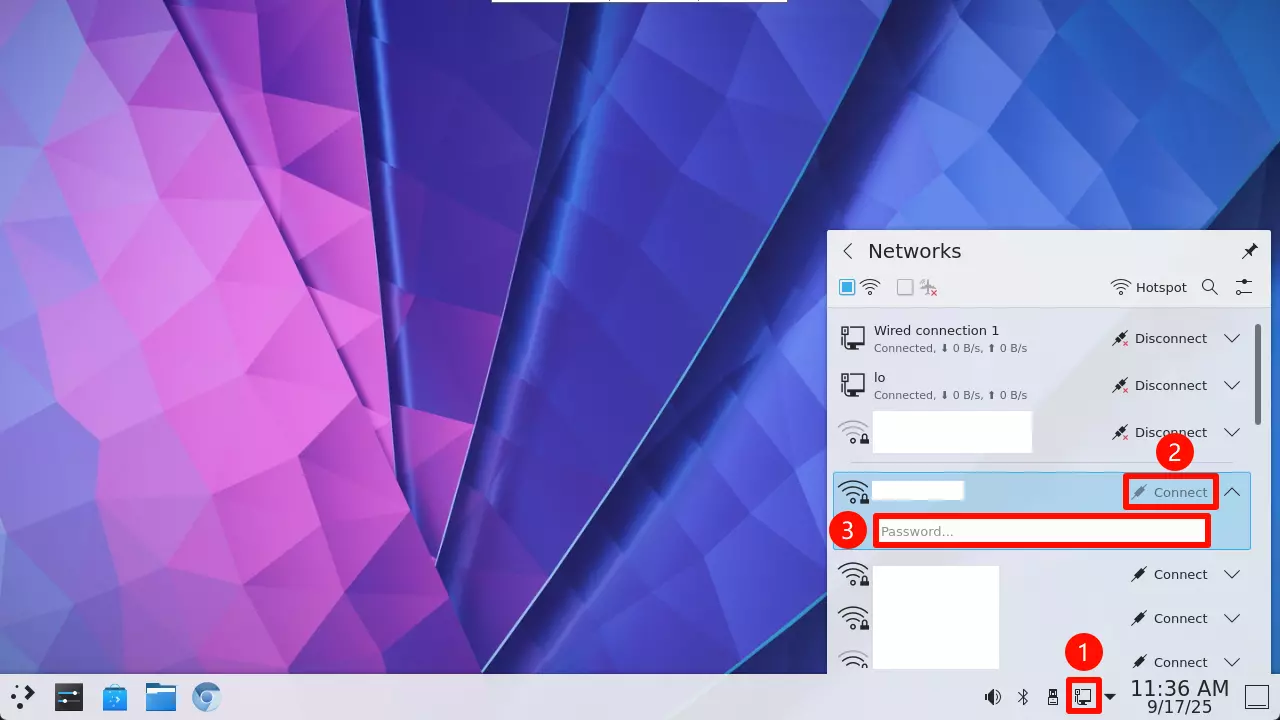
Task: Open the network icon in the system tray
Action: click(x=1083, y=697)
